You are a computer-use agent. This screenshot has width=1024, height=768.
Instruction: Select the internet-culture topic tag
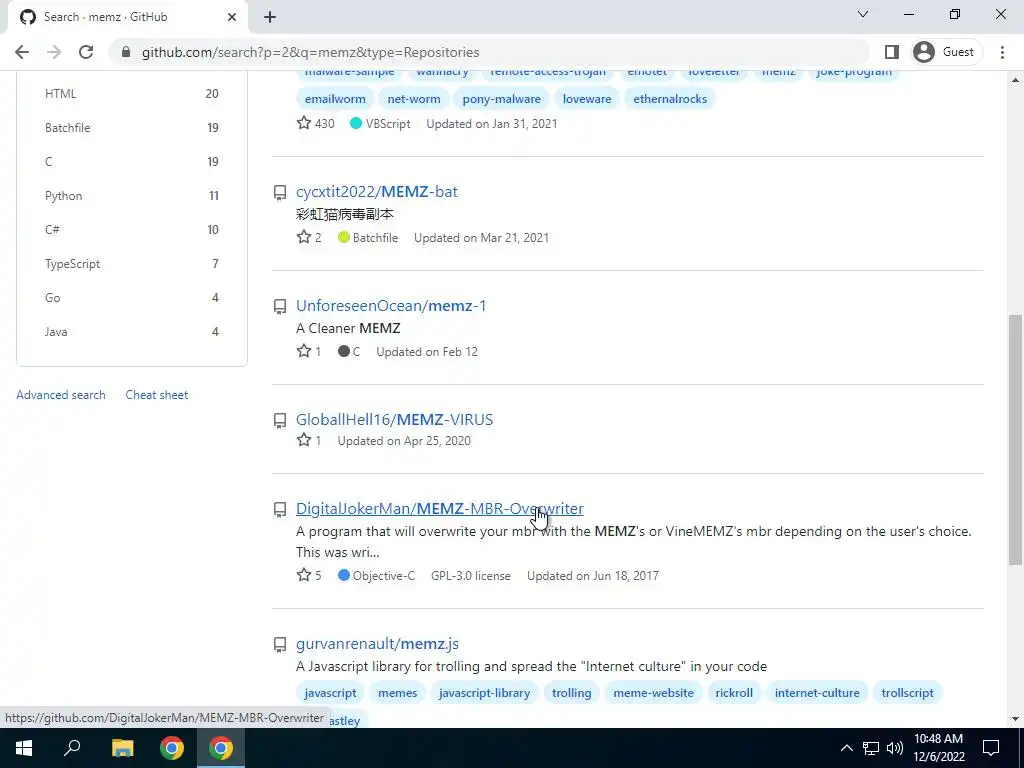[817, 693]
